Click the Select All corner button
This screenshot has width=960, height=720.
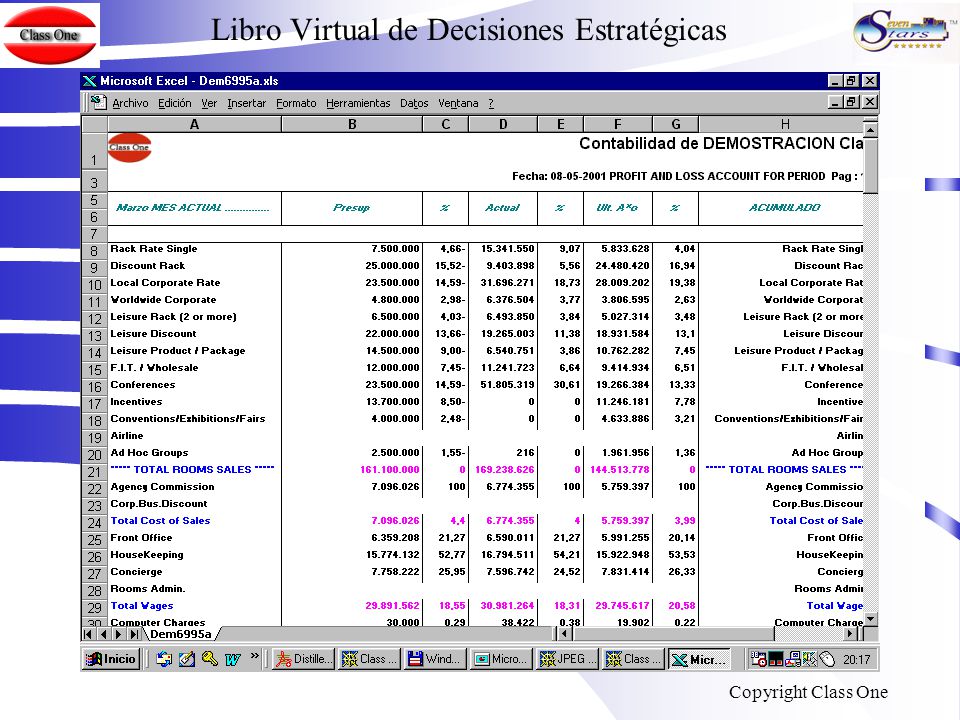(x=94, y=124)
